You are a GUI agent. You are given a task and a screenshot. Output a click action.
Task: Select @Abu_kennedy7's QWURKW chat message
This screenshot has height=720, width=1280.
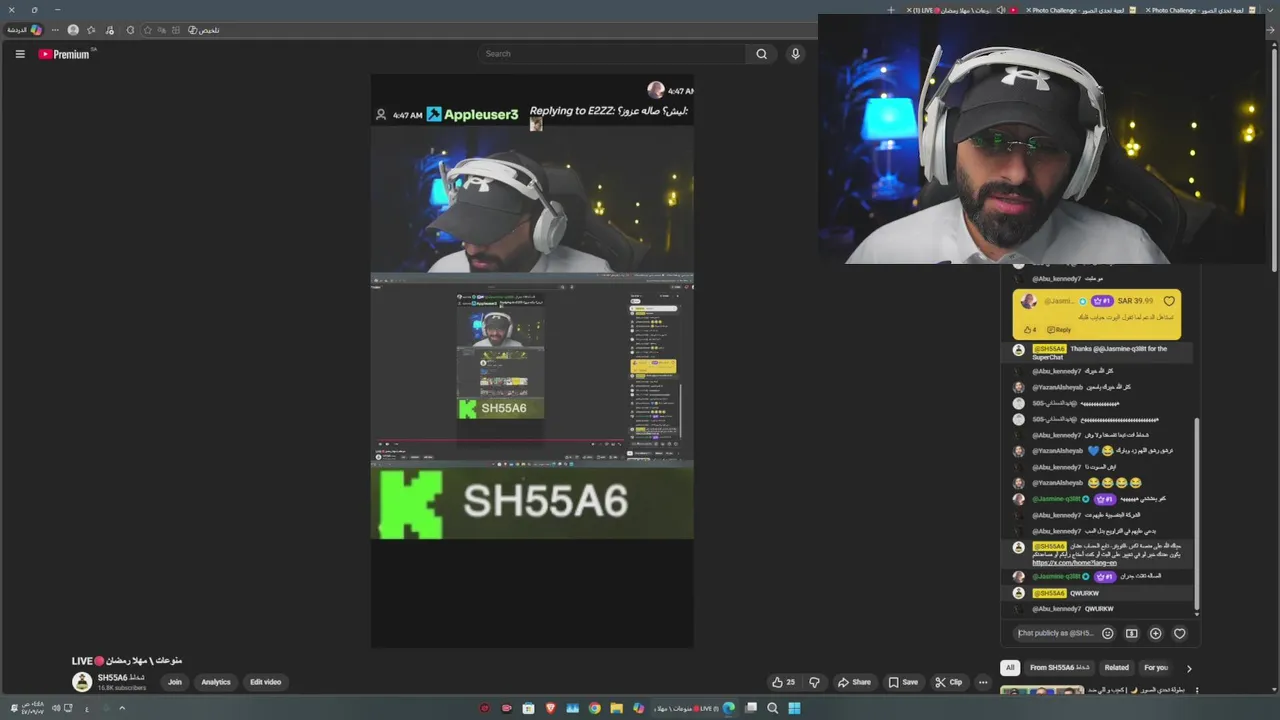coord(1099,609)
